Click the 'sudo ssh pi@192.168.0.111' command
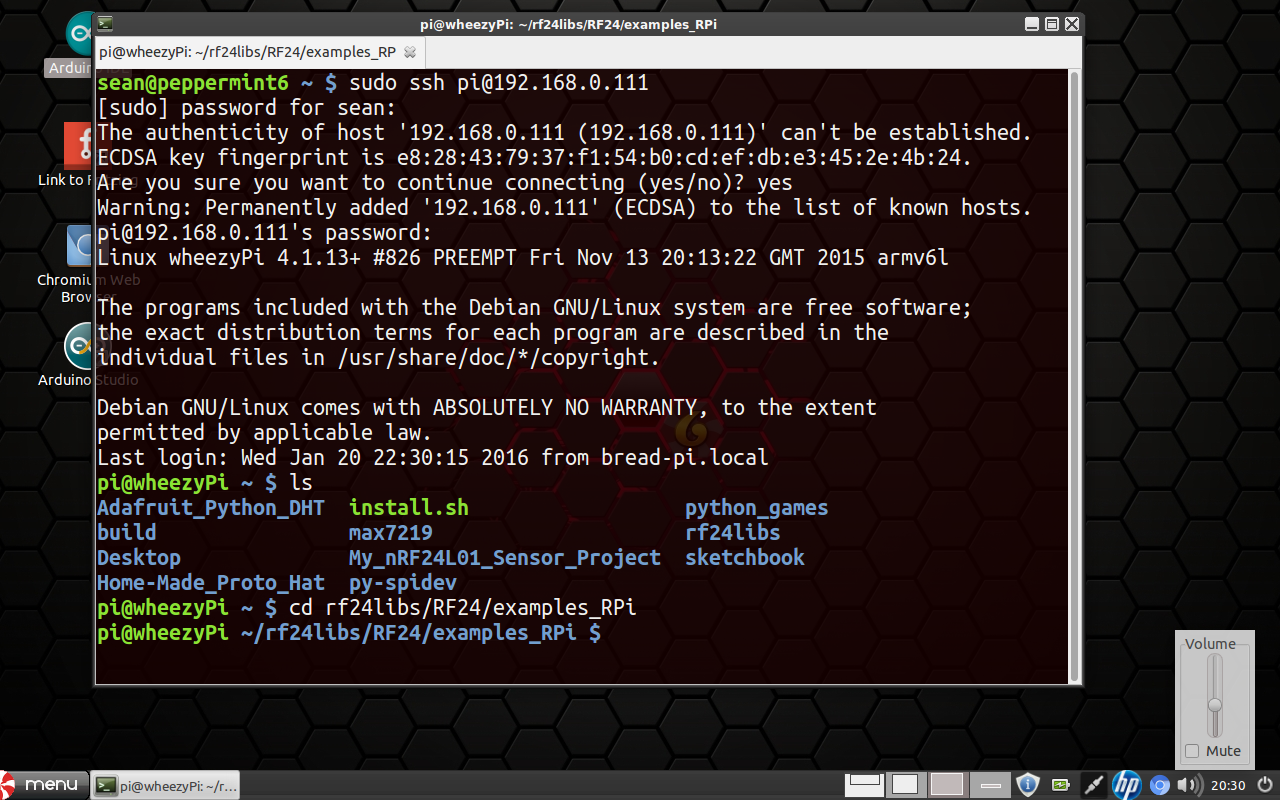This screenshot has height=800, width=1280. (499, 83)
